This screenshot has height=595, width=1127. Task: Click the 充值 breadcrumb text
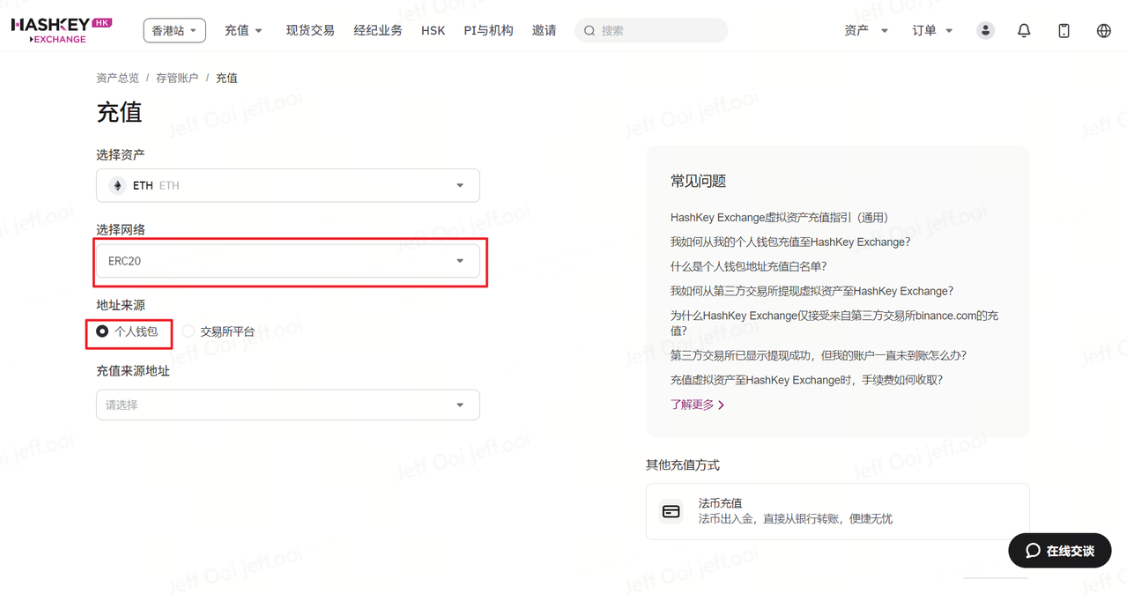226,78
